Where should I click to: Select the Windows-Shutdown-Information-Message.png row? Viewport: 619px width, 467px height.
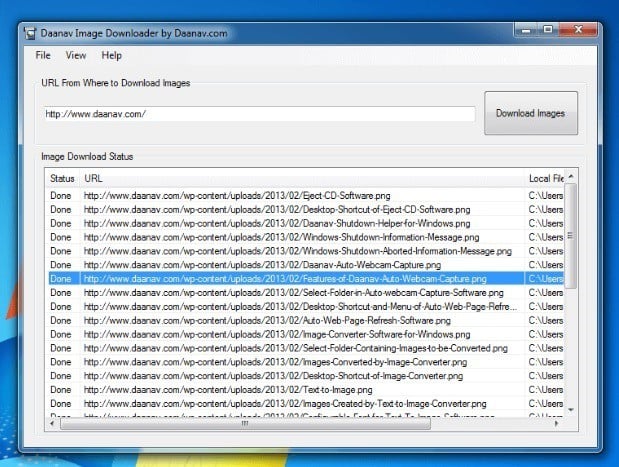306,237
